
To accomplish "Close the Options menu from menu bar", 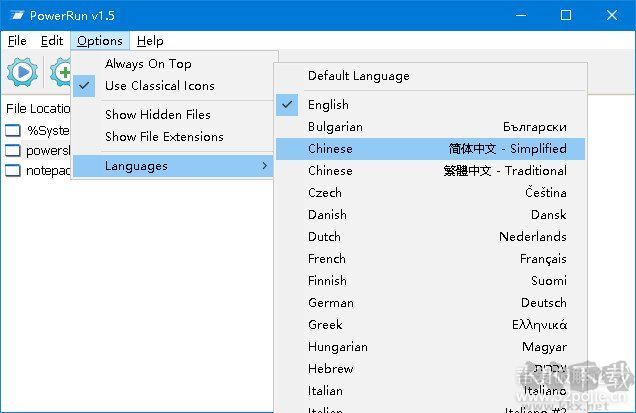I will click(100, 41).
